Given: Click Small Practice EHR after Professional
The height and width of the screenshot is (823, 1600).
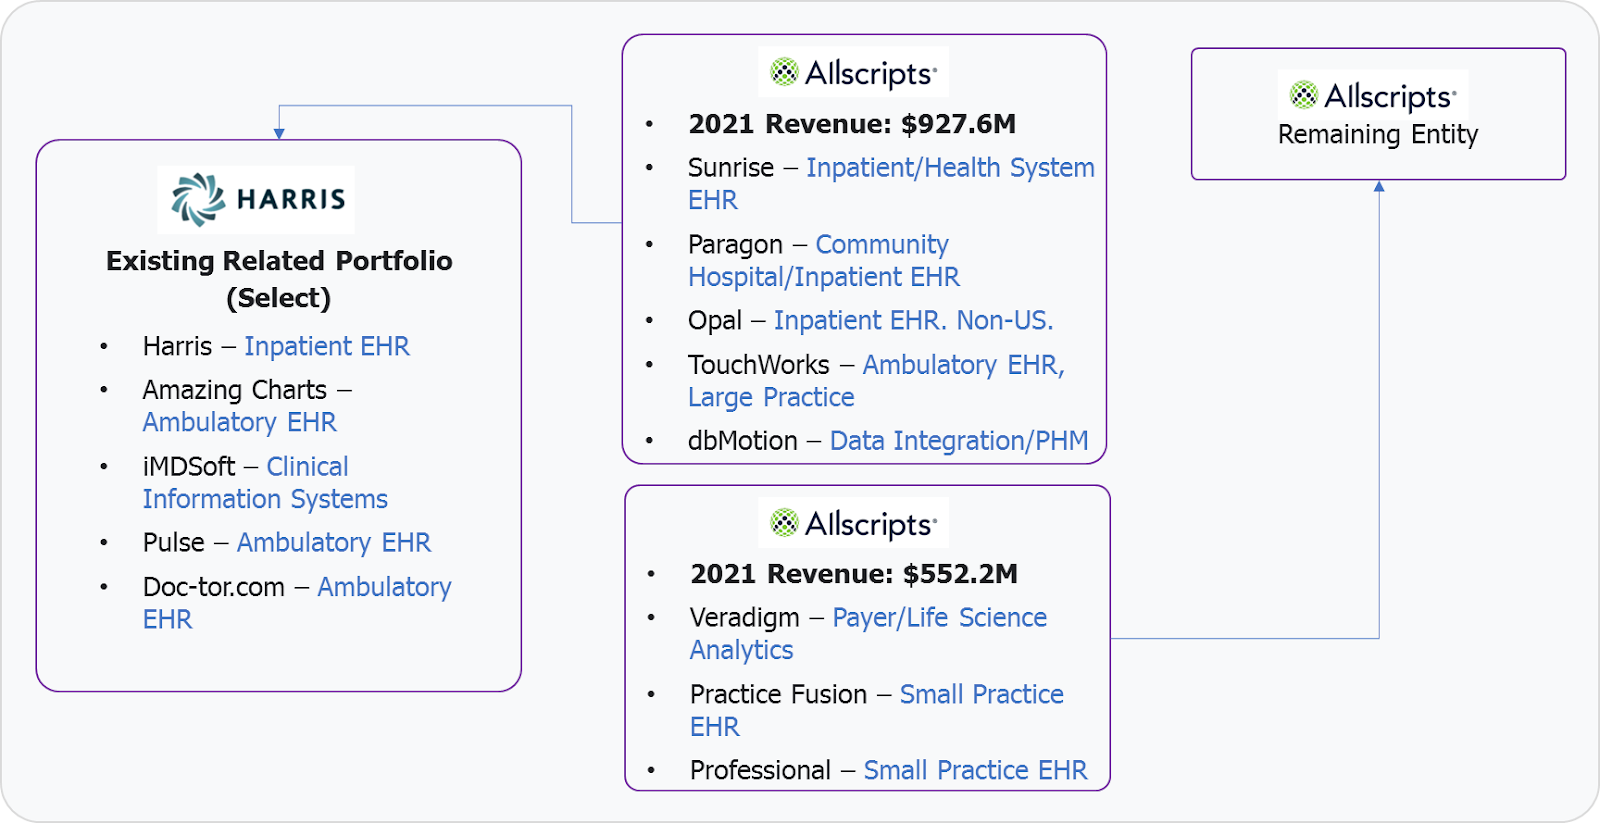Looking at the screenshot, I should pos(975,770).
